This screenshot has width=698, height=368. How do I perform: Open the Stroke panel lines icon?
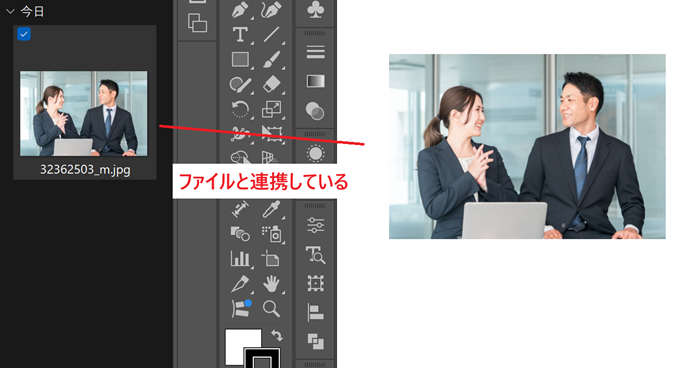coord(315,53)
